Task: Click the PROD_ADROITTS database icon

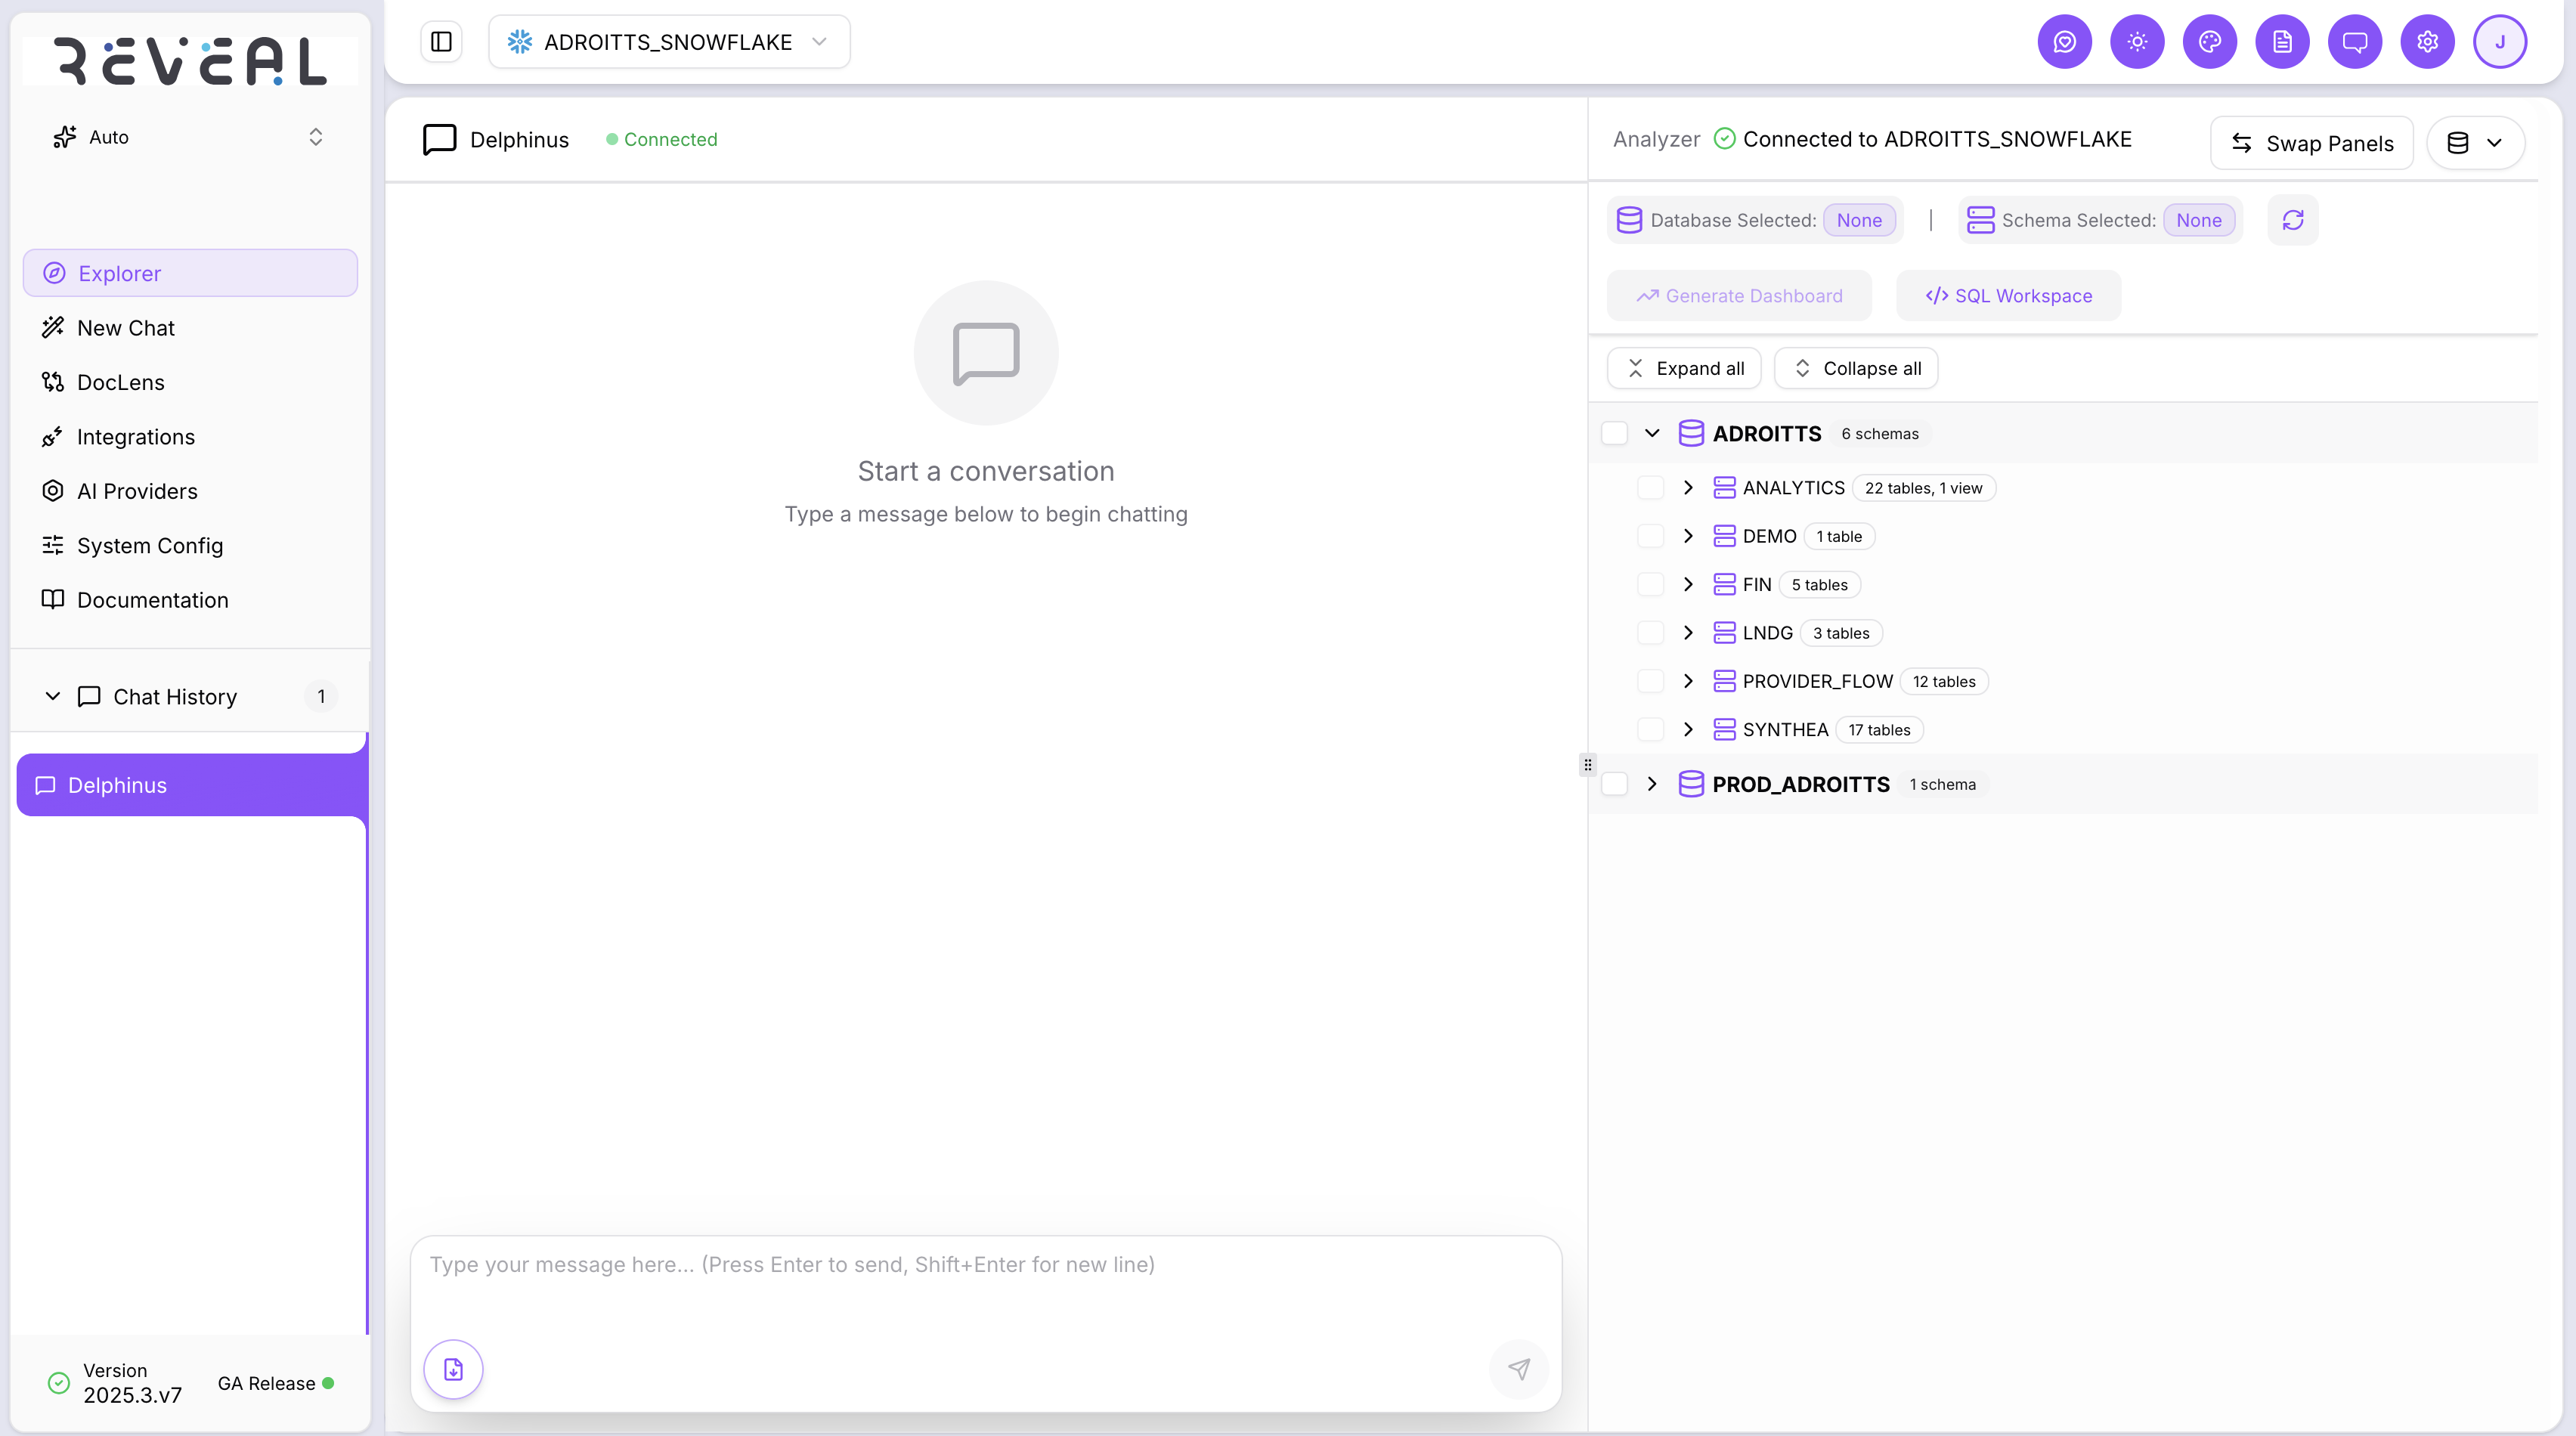Action: (1690, 784)
